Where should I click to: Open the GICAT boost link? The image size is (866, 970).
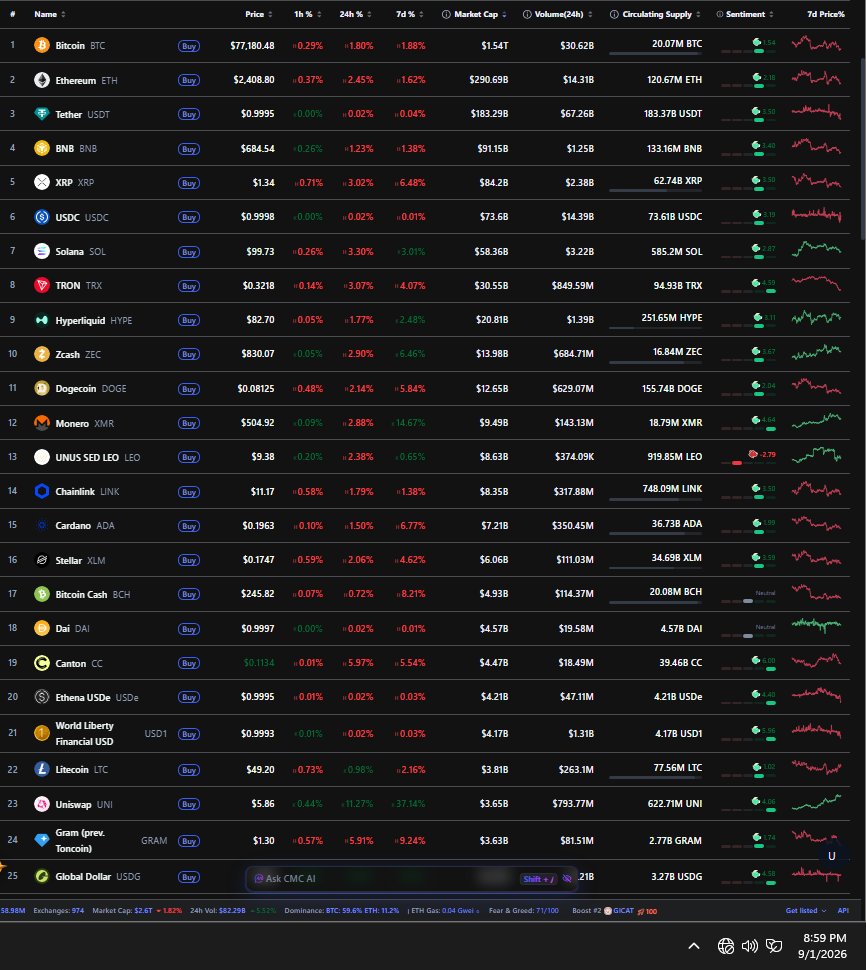pyautogui.click(x=619, y=910)
